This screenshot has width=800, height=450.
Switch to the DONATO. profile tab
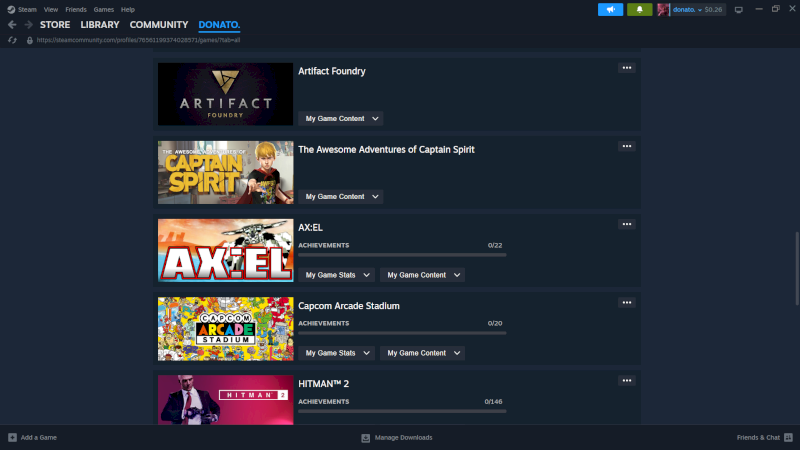click(x=219, y=24)
